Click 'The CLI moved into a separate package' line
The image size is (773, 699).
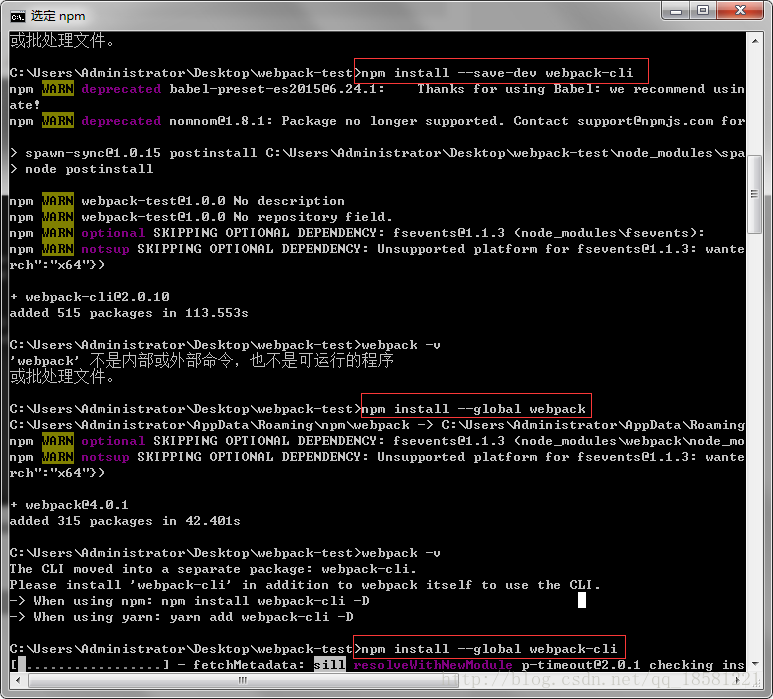pos(213,569)
